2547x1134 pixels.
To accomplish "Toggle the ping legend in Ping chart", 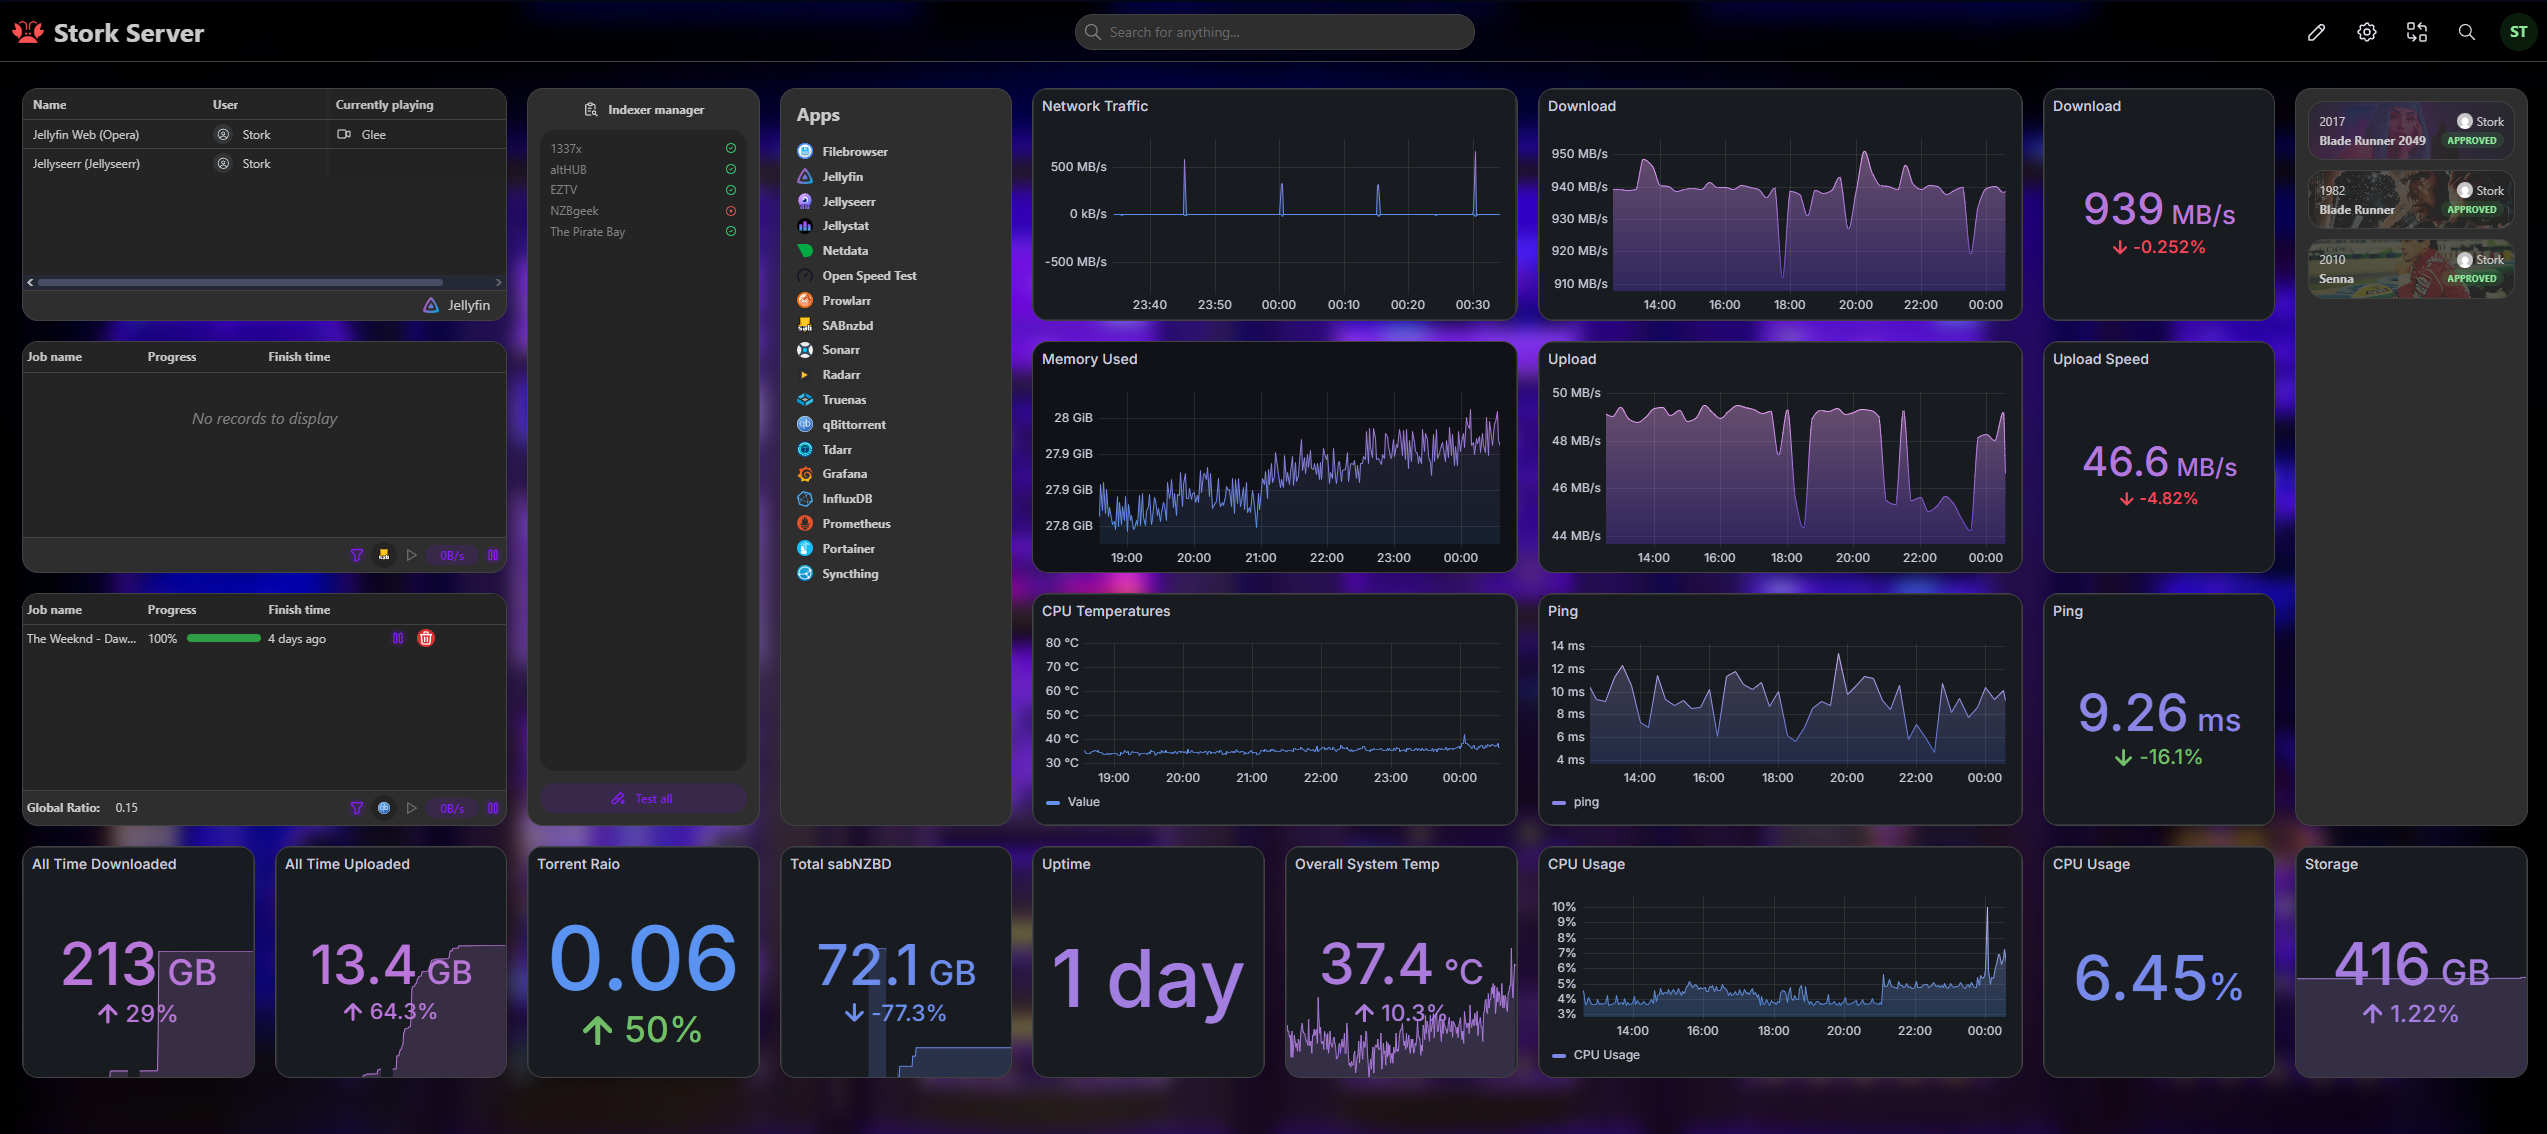I will click(1575, 802).
